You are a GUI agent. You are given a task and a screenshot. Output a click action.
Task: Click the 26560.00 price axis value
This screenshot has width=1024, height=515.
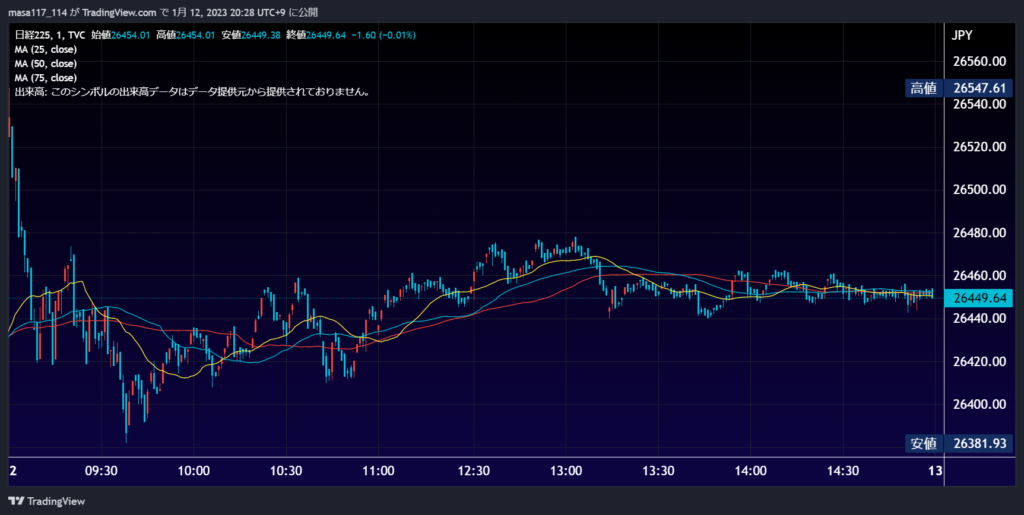click(x=980, y=61)
